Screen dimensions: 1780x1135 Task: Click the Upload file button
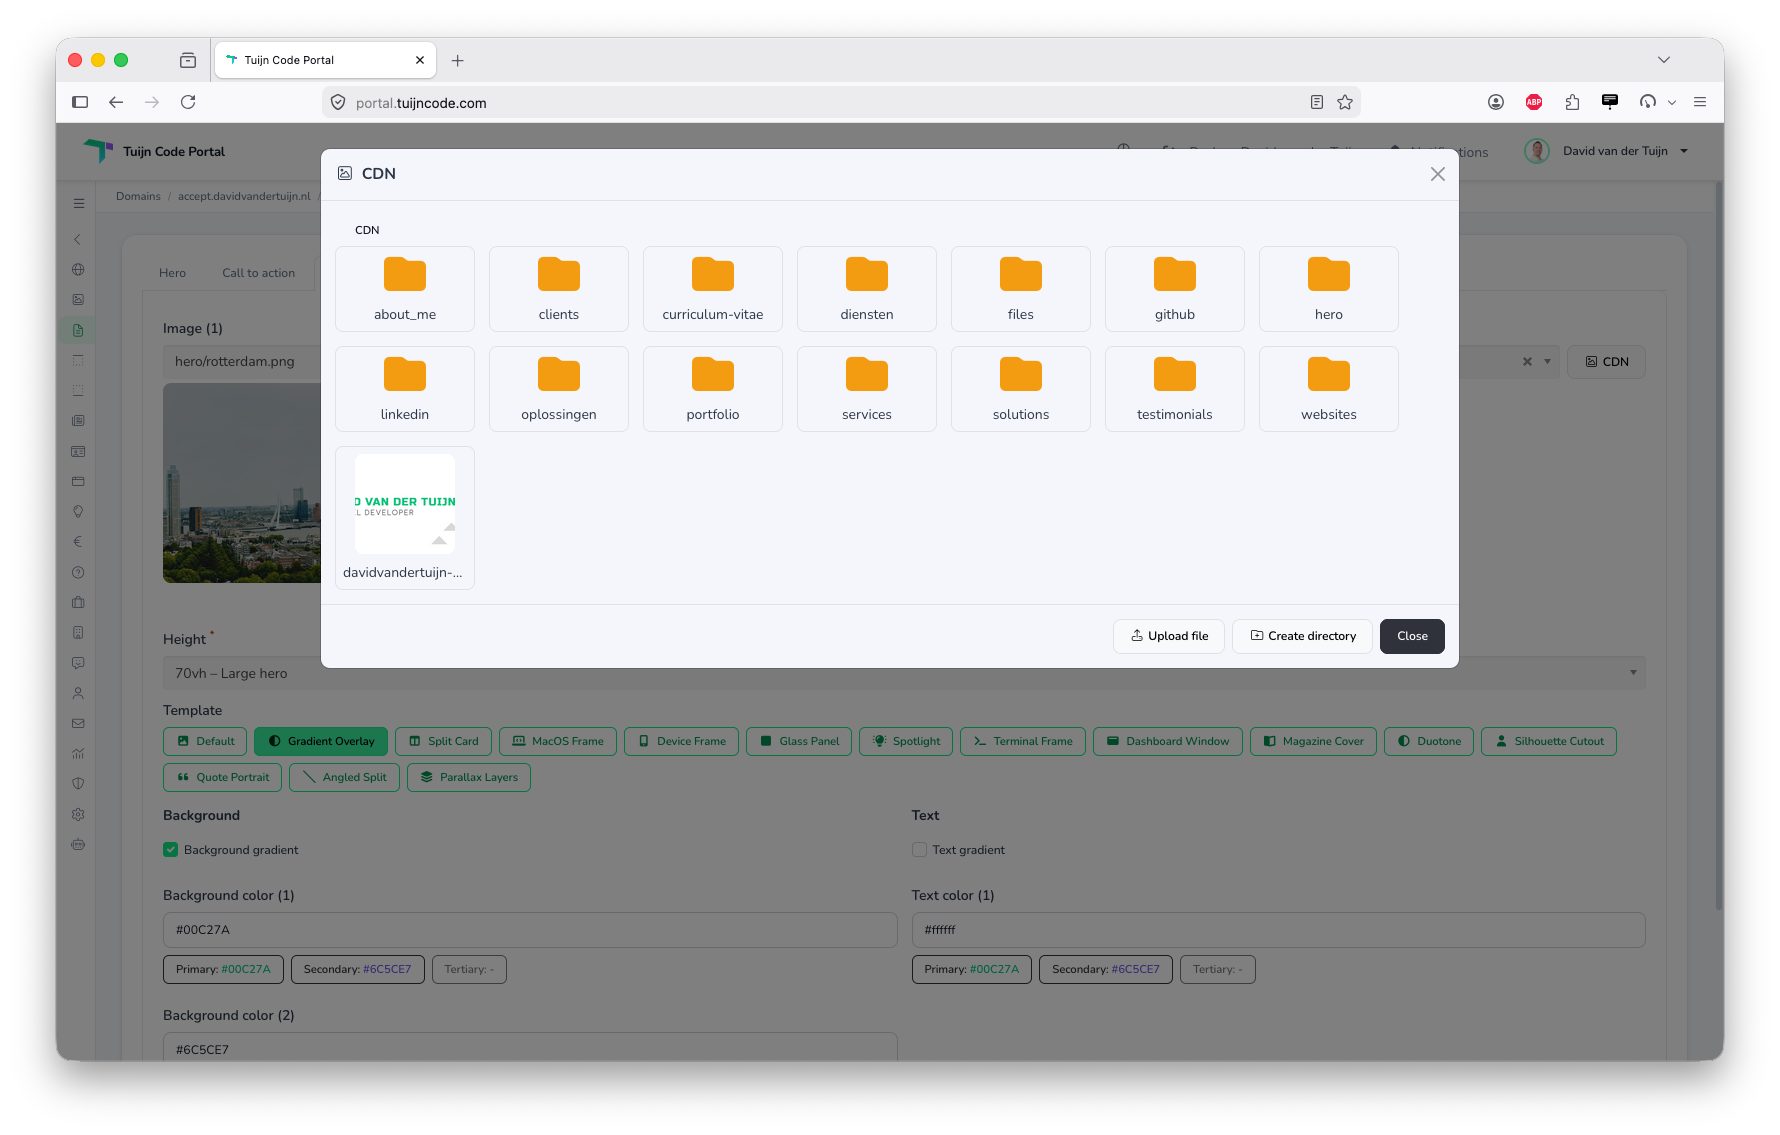[x=1169, y=636]
